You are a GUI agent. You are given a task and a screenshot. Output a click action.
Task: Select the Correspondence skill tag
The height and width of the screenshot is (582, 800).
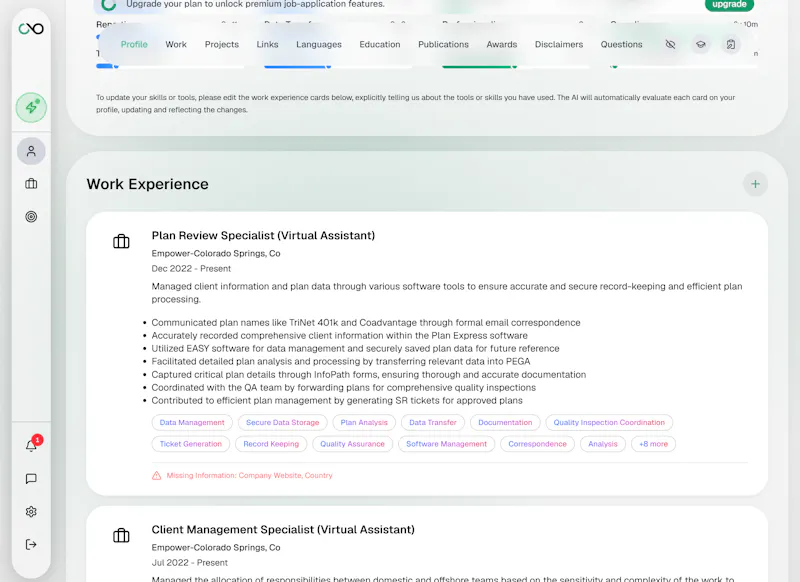537,444
